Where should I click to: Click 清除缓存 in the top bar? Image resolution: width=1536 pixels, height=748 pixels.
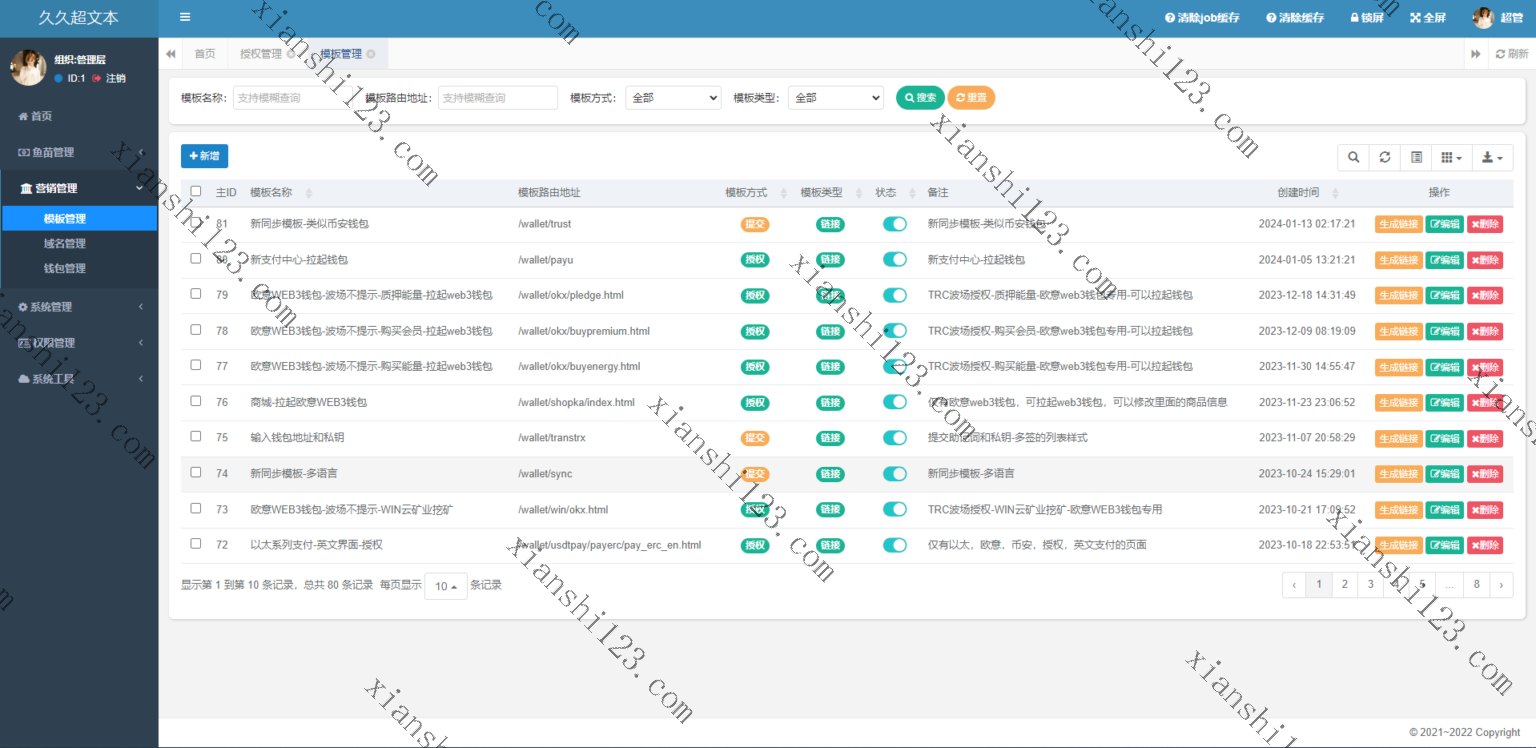tap(1295, 18)
